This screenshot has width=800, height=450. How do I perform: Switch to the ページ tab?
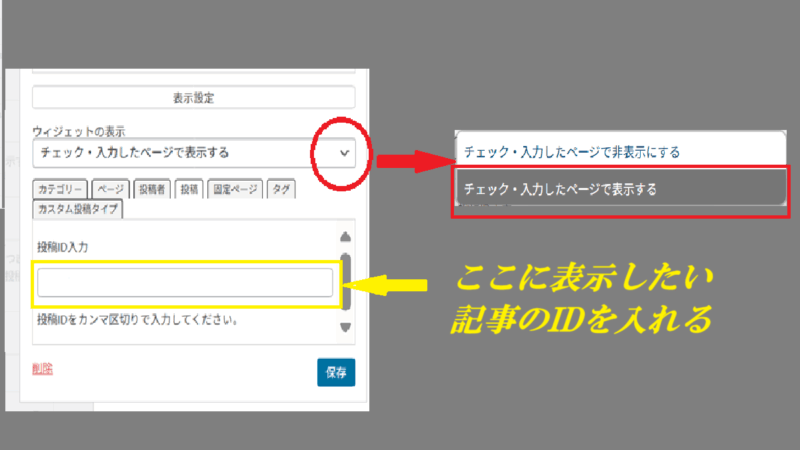pyautogui.click(x=111, y=189)
